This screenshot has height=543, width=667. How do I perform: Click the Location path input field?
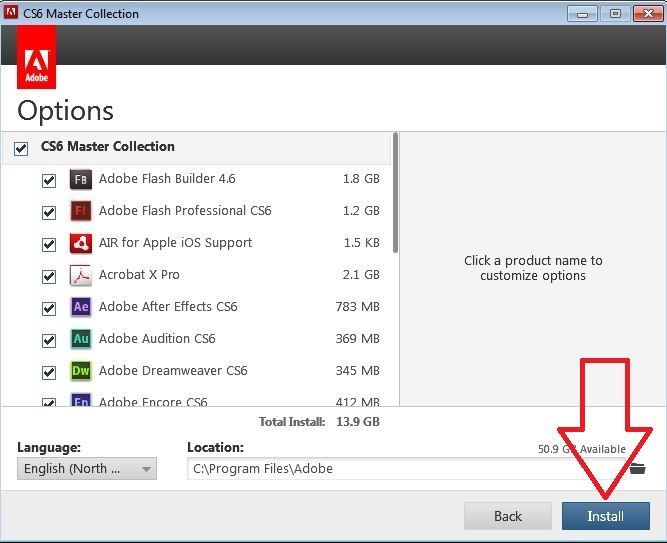[x=406, y=469]
